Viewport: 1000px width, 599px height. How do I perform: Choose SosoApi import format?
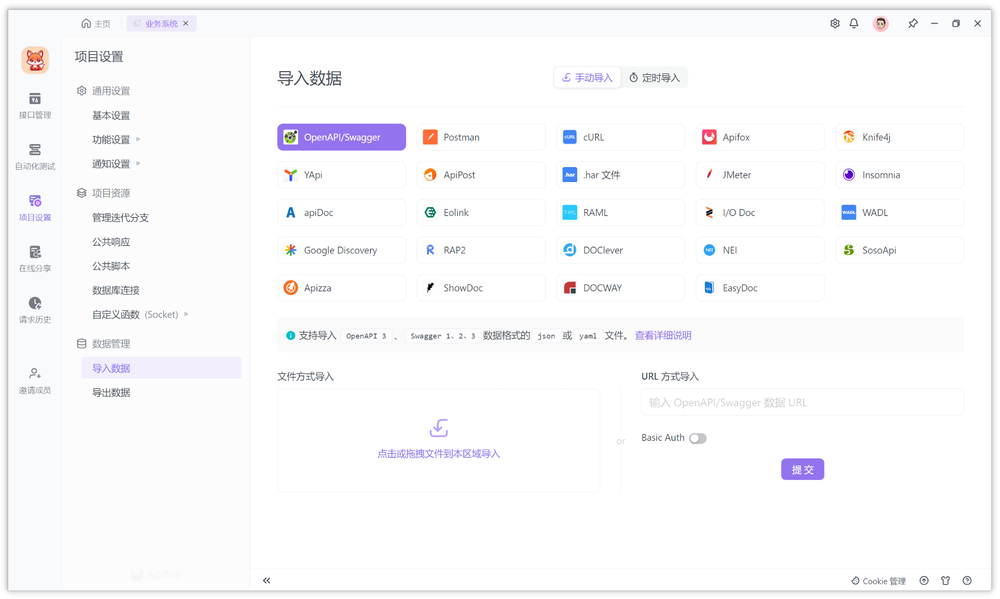900,250
